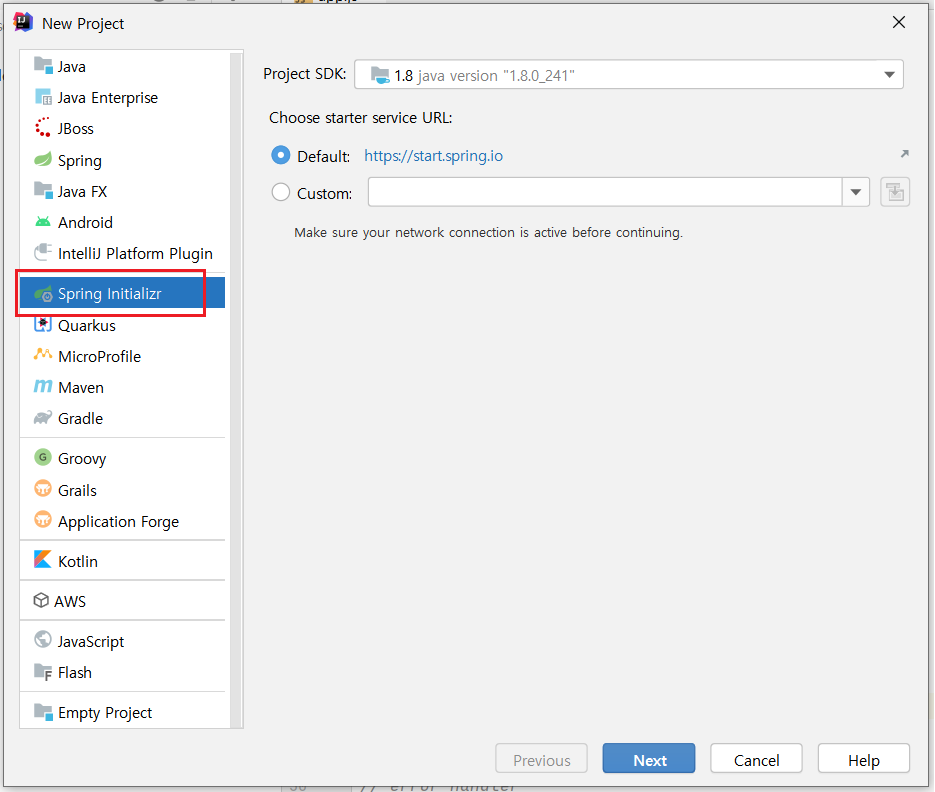
Task: Click the external link arrow icon
Action: pyautogui.click(x=905, y=154)
